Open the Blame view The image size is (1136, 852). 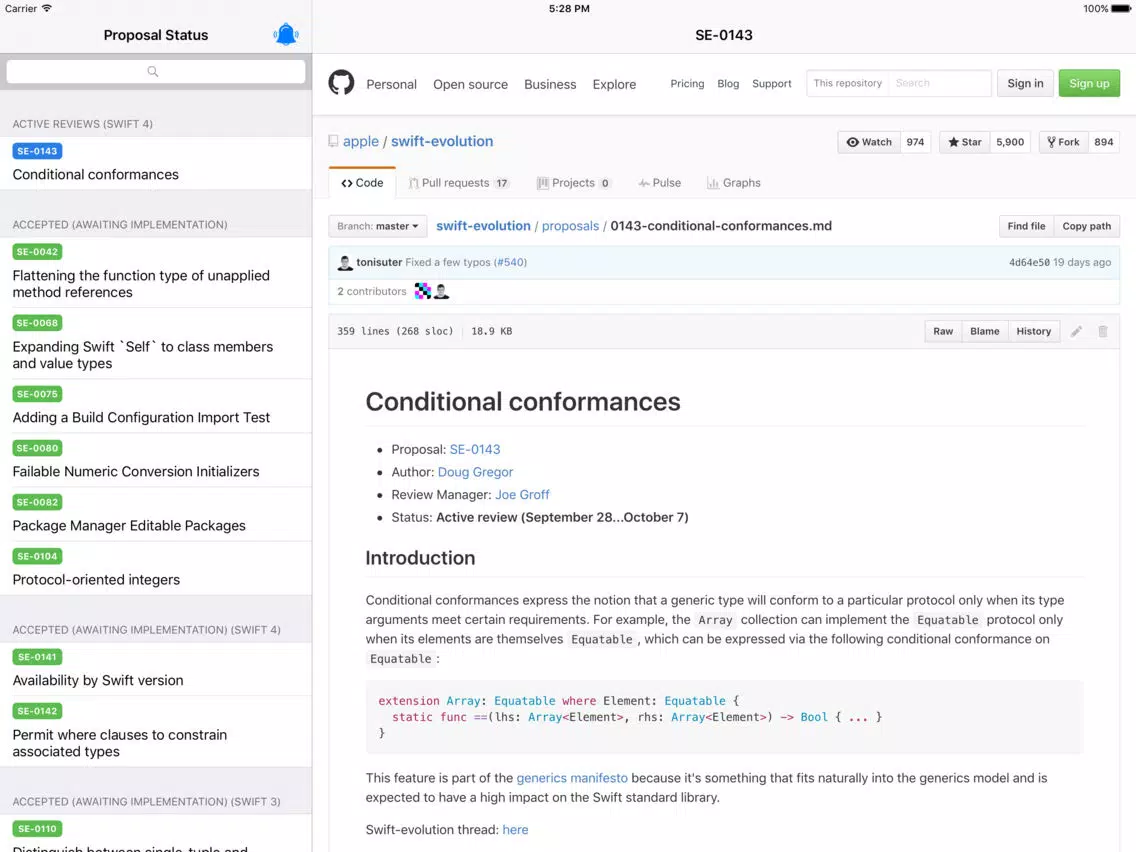984,331
